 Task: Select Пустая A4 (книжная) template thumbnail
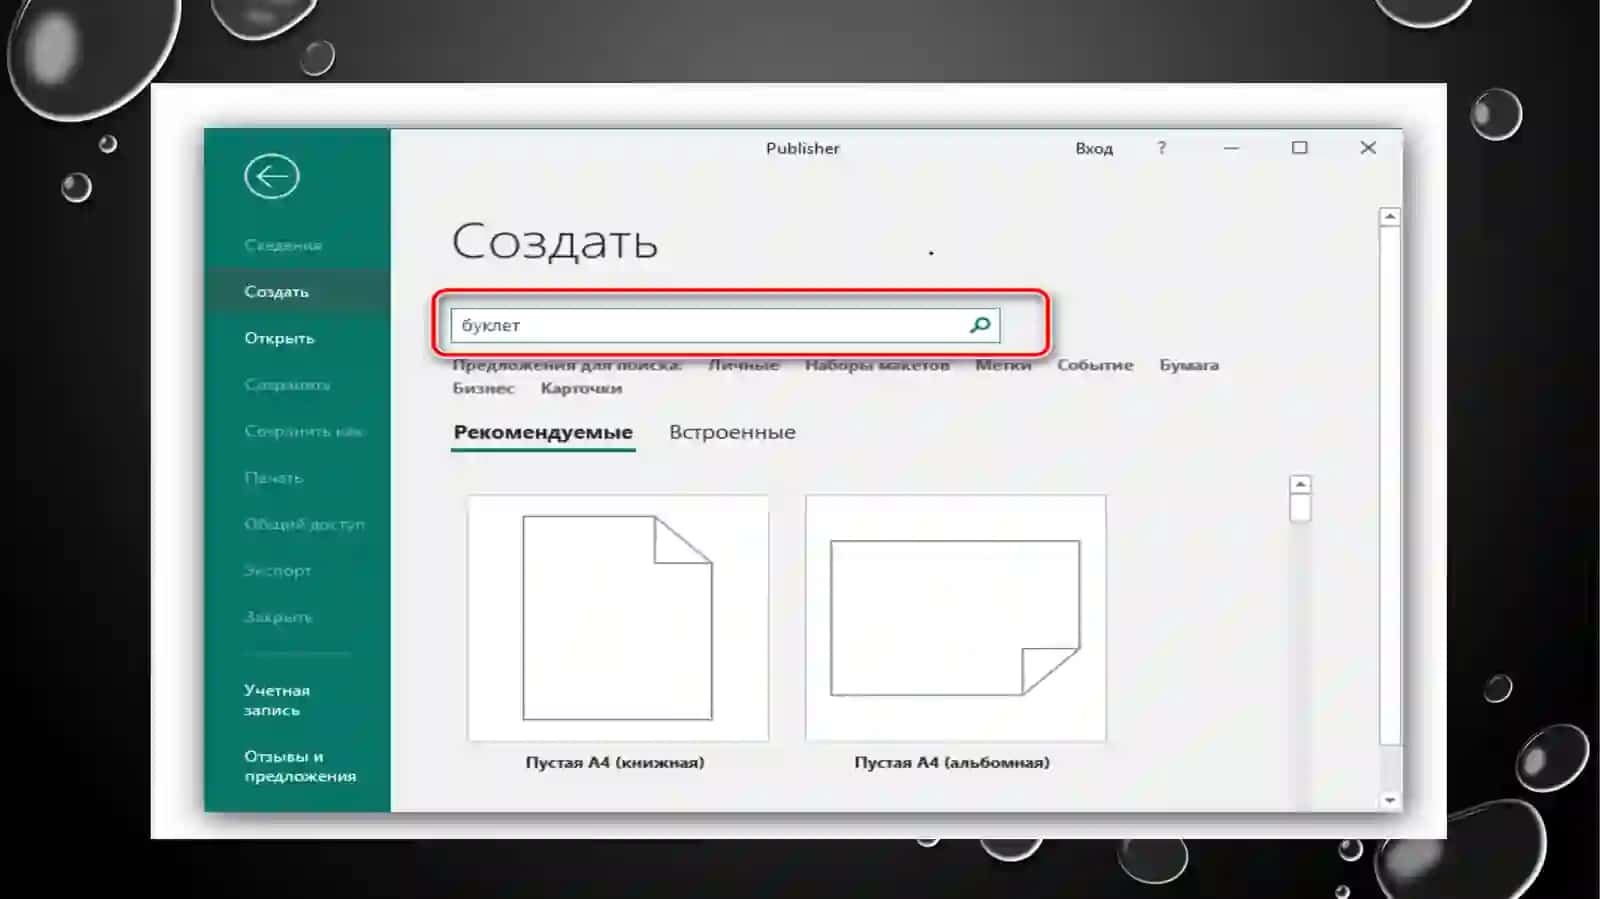tap(618, 618)
